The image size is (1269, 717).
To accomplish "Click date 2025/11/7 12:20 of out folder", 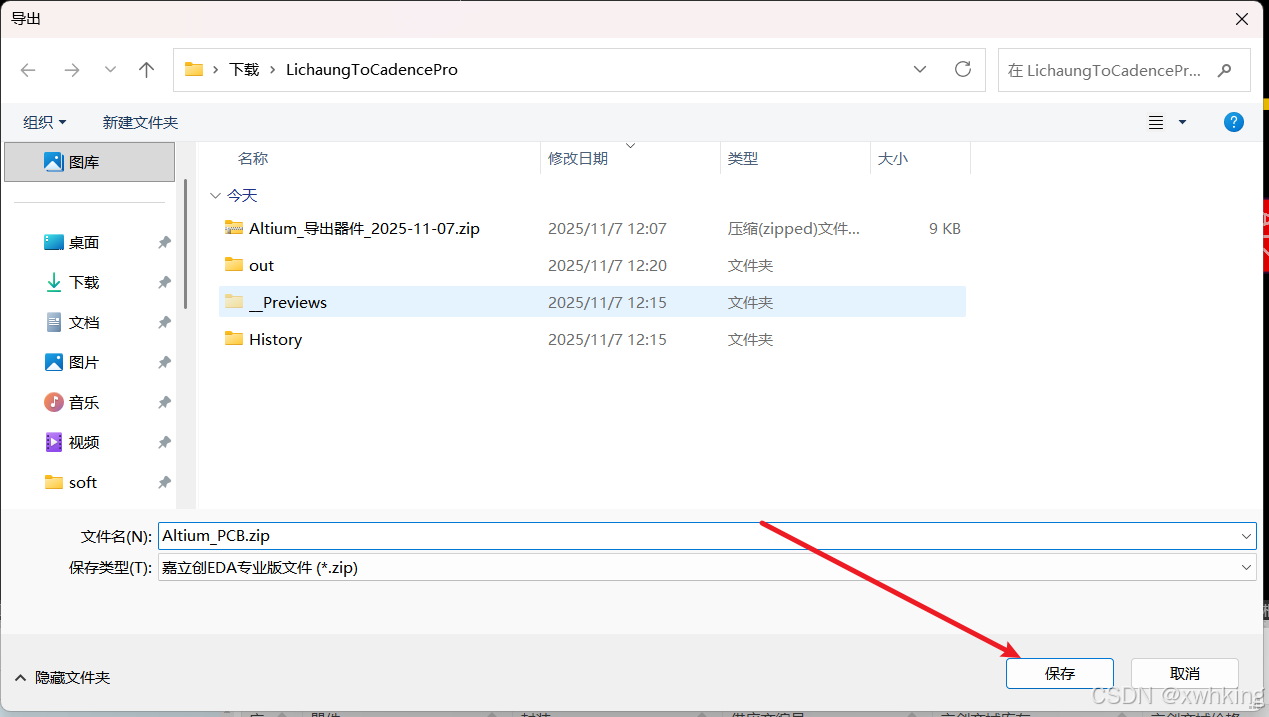I will click(x=607, y=265).
